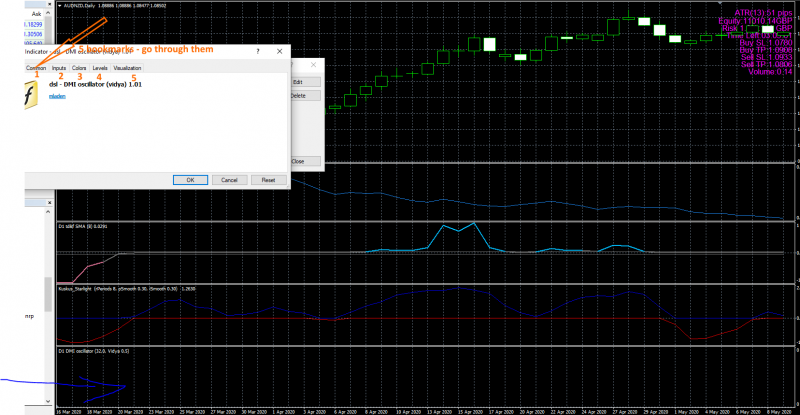
Task: Open the Levels tab
Action: [x=100, y=68]
